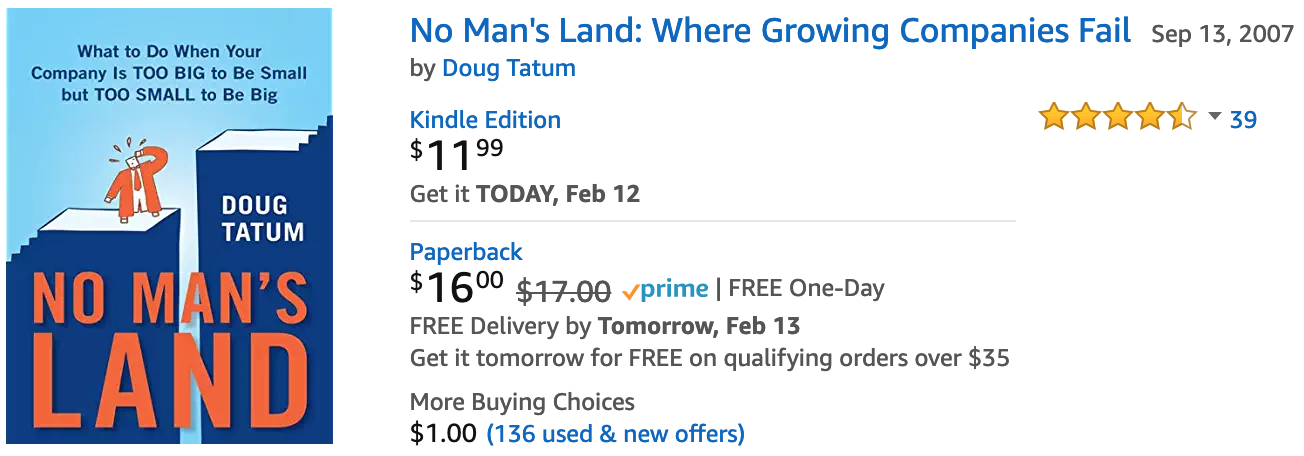Open the No Man's Land book cover image
1304x456 pixels.
[169, 225]
